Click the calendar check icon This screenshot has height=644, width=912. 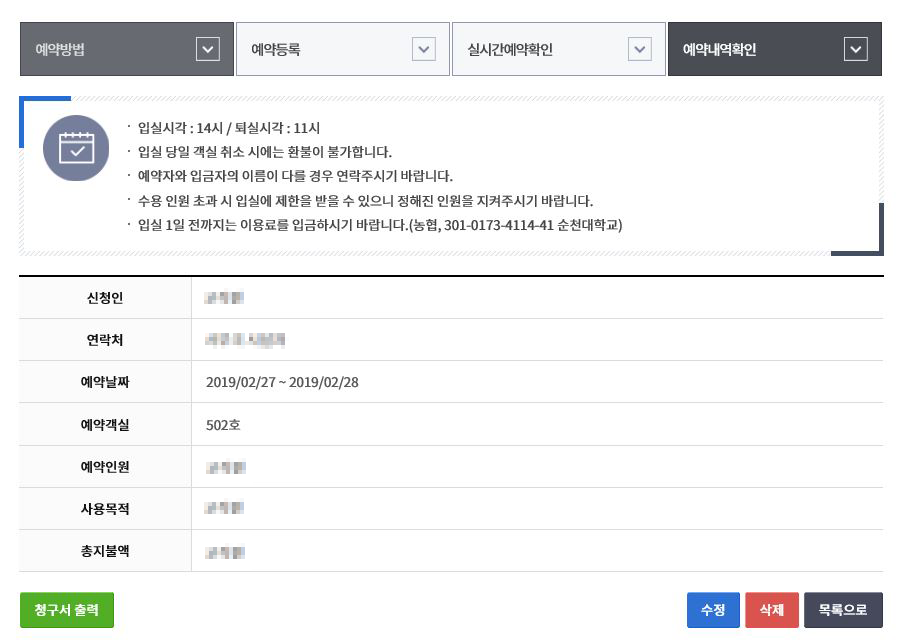point(76,148)
